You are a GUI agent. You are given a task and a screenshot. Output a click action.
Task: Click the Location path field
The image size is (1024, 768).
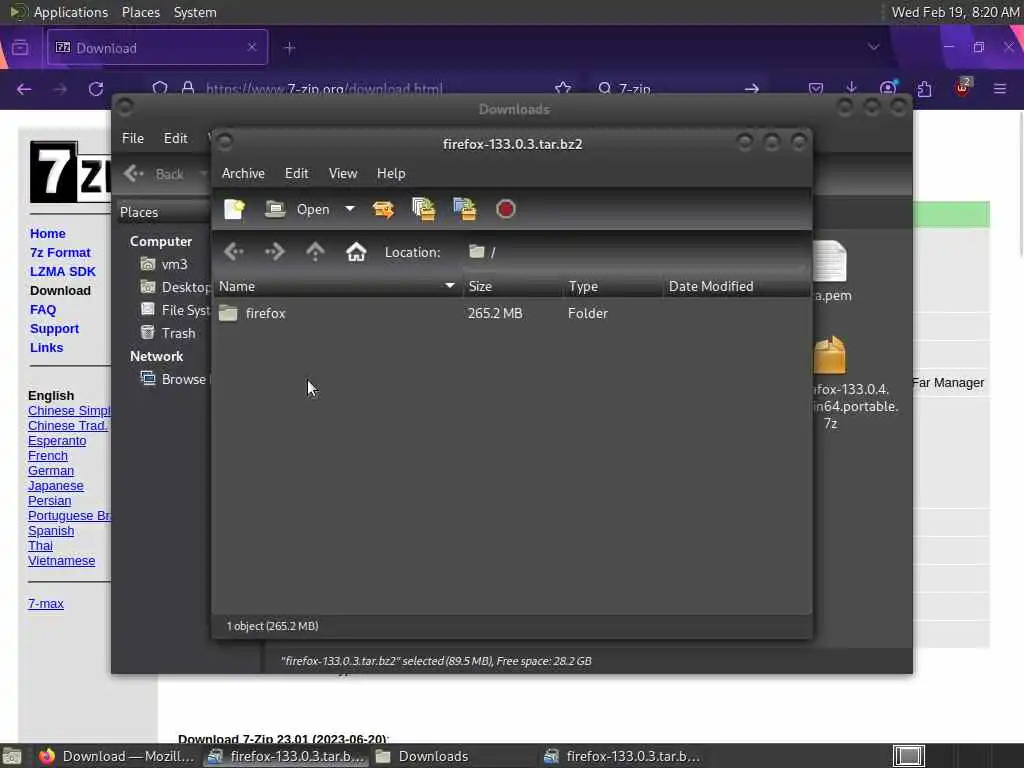click(635, 252)
